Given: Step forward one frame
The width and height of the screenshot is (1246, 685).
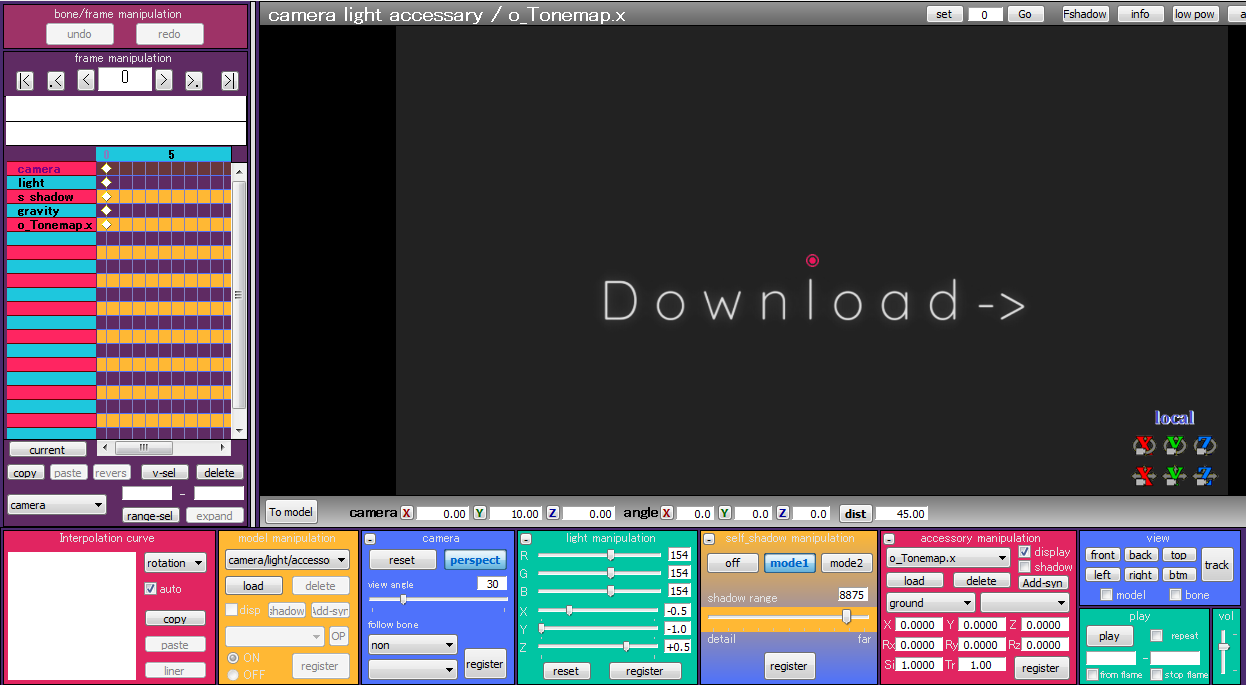Looking at the screenshot, I should pyautogui.click(x=164, y=80).
